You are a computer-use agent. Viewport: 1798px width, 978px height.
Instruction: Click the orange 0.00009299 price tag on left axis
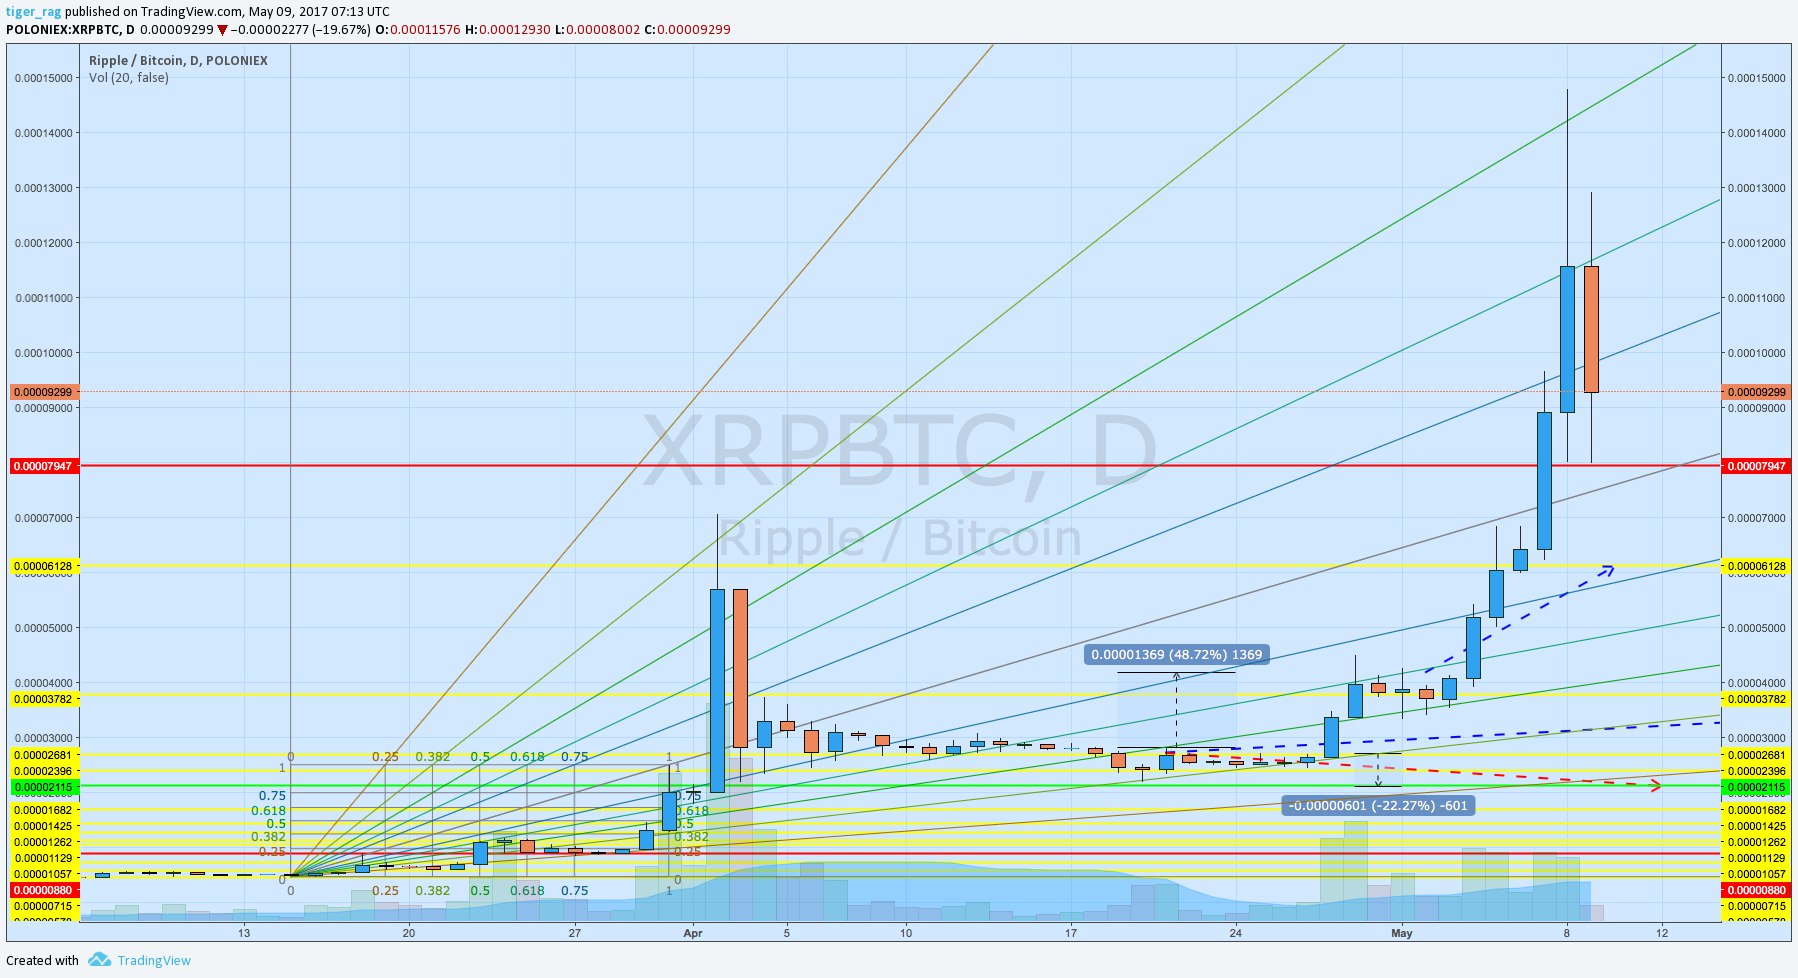[44, 392]
